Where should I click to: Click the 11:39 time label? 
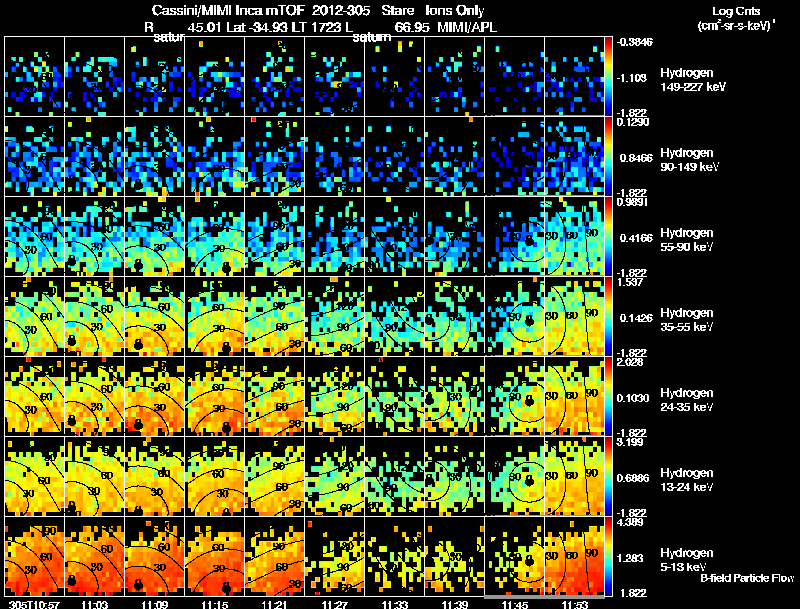(x=455, y=605)
